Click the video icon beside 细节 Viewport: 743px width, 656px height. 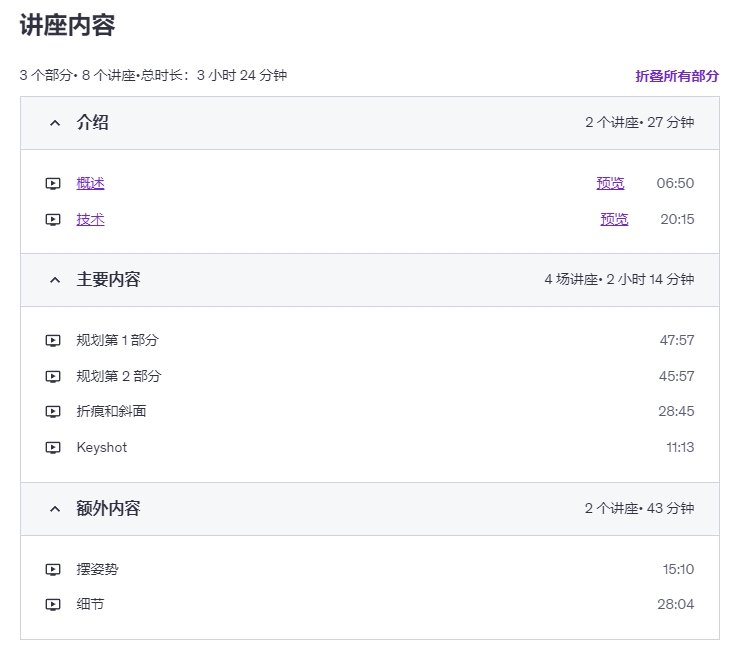coord(53,604)
